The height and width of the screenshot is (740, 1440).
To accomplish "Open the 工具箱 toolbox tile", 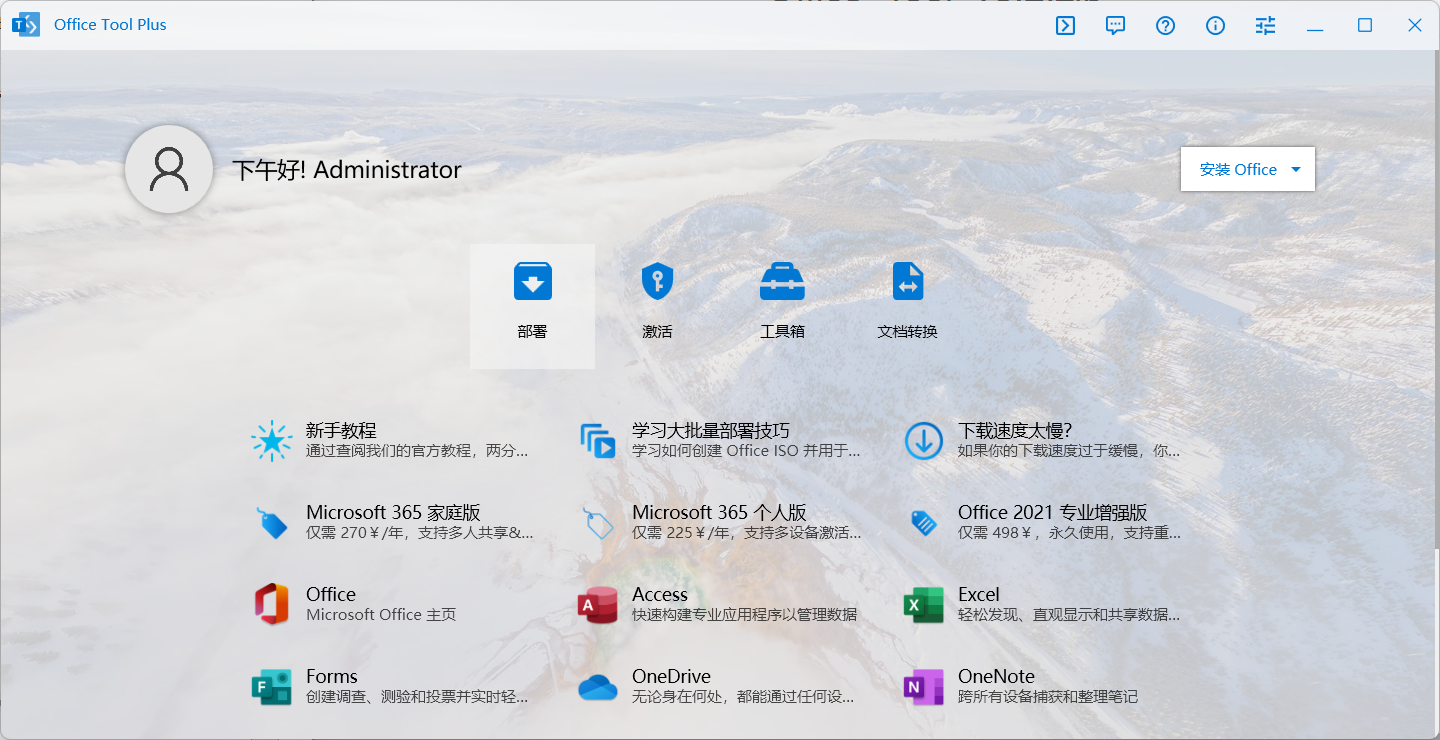I will [782, 306].
